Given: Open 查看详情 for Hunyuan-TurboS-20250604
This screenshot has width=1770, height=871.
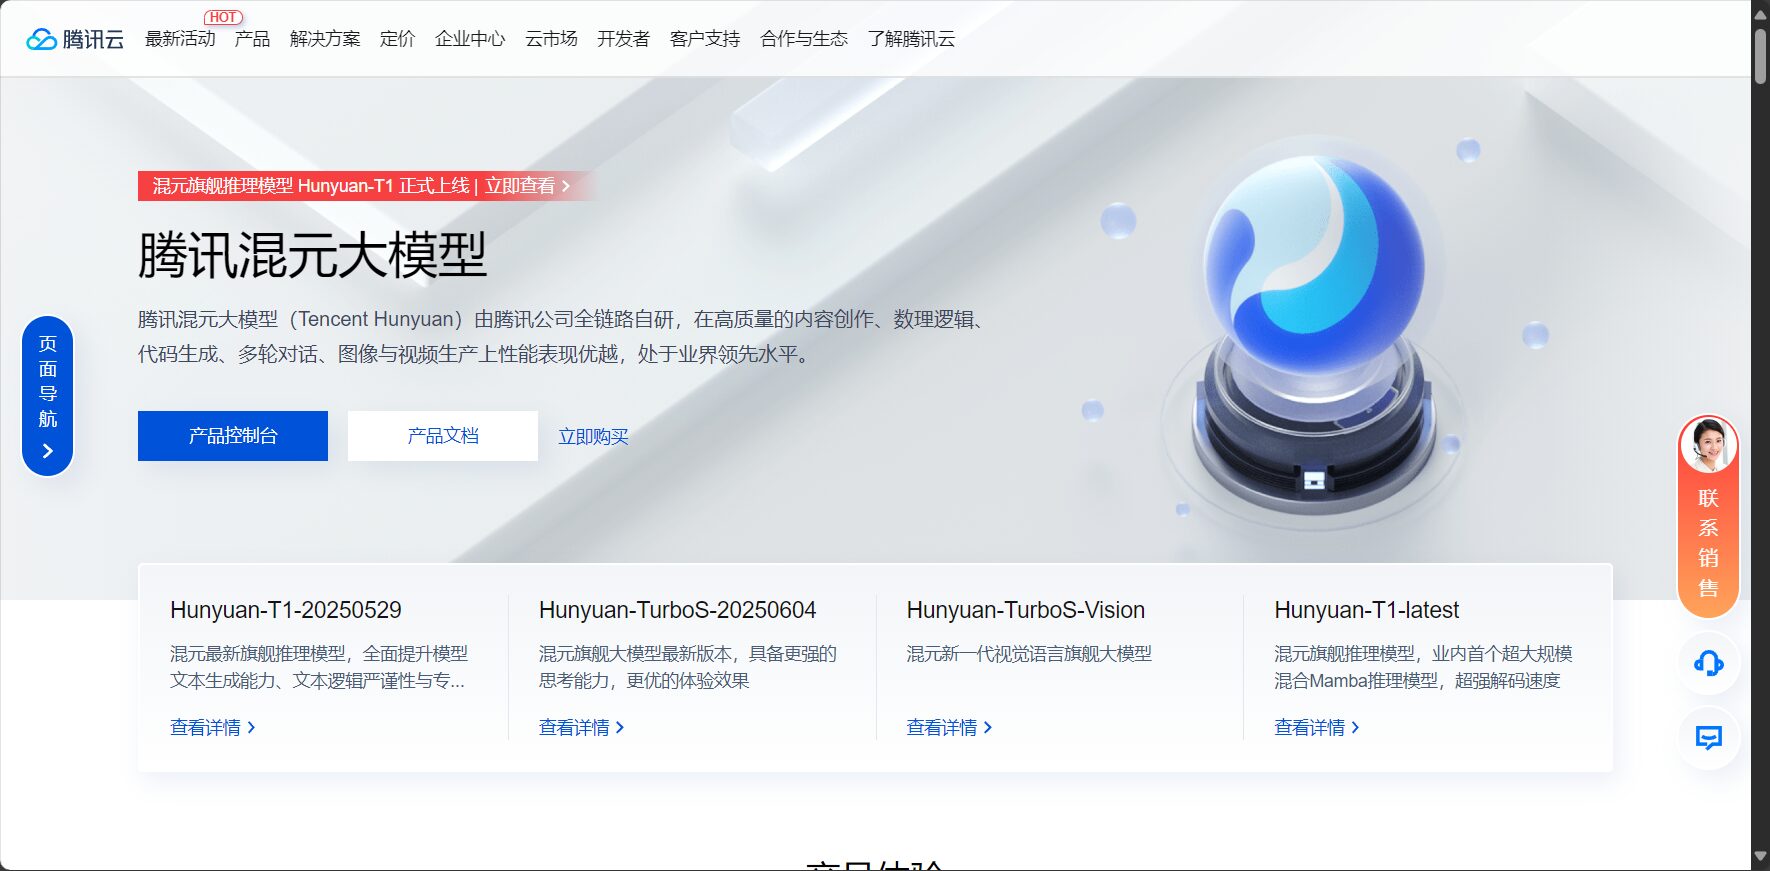Looking at the screenshot, I should (x=582, y=728).
